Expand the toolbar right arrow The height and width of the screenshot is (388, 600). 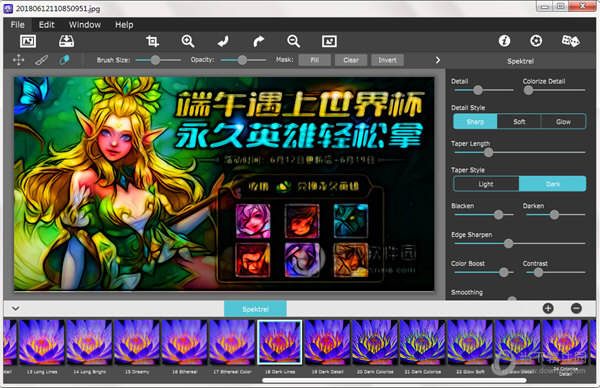438,60
